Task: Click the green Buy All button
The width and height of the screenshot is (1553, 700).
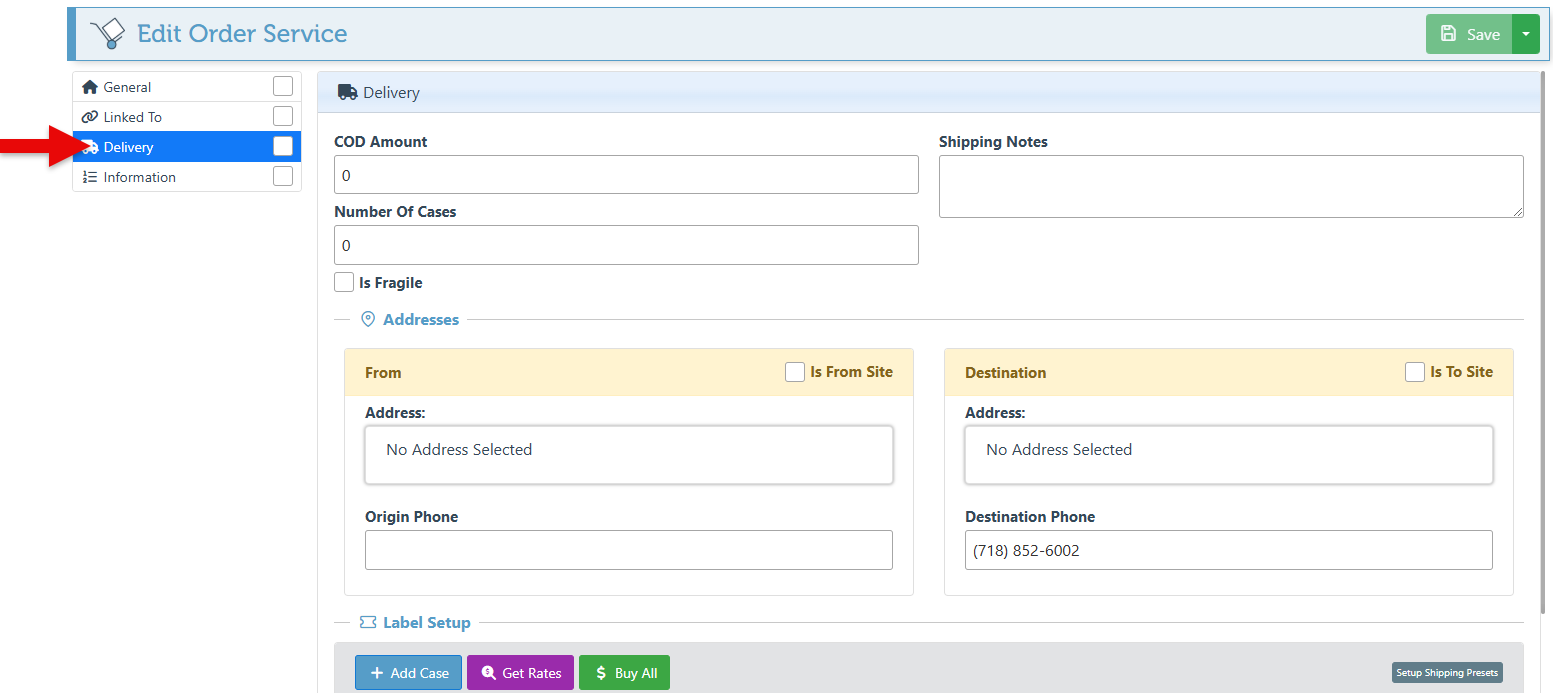Action: 624,673
